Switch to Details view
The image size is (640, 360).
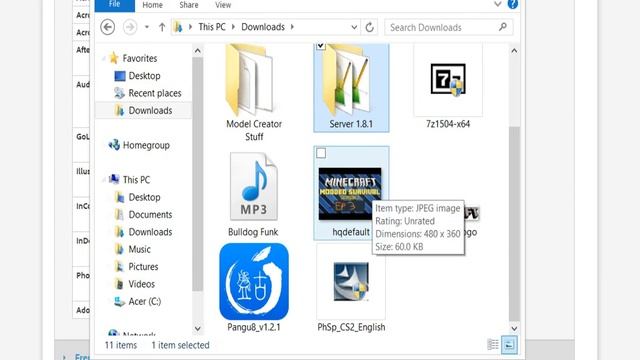[x=493, y=345]
